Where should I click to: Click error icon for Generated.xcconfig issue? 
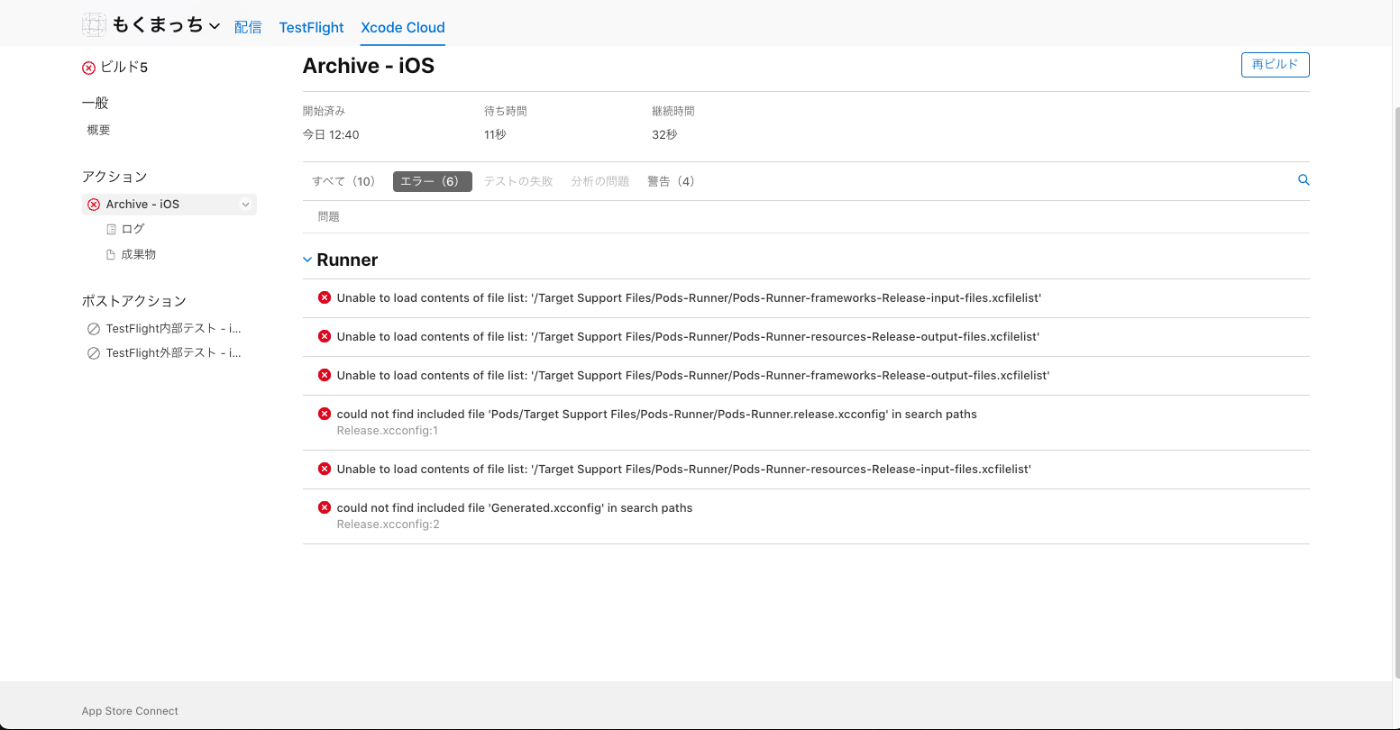click(324, 507)
